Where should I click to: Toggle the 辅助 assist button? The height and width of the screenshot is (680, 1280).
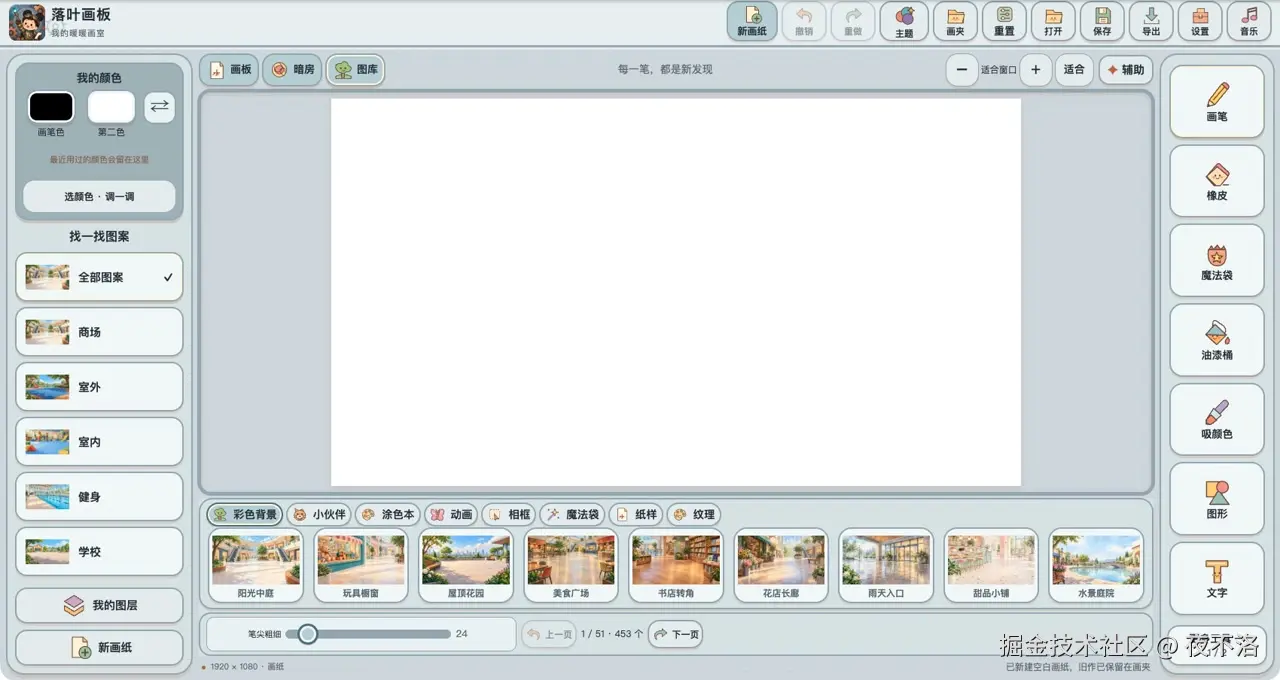1125,70
